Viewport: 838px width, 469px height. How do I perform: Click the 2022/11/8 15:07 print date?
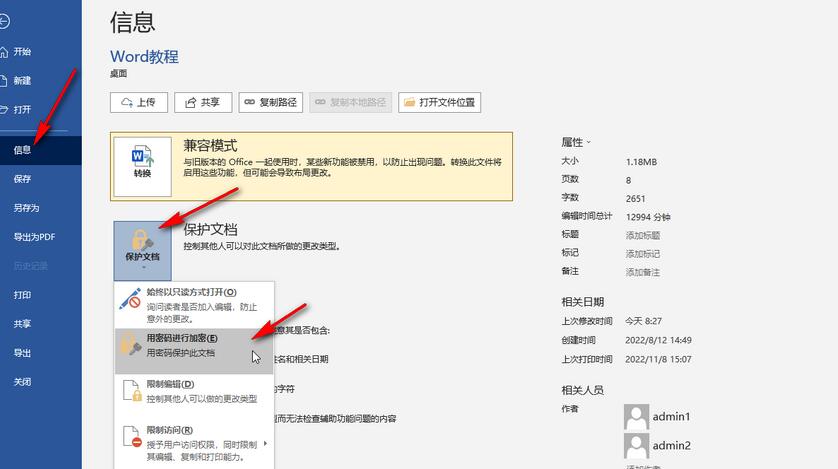[x=658, y=359]
